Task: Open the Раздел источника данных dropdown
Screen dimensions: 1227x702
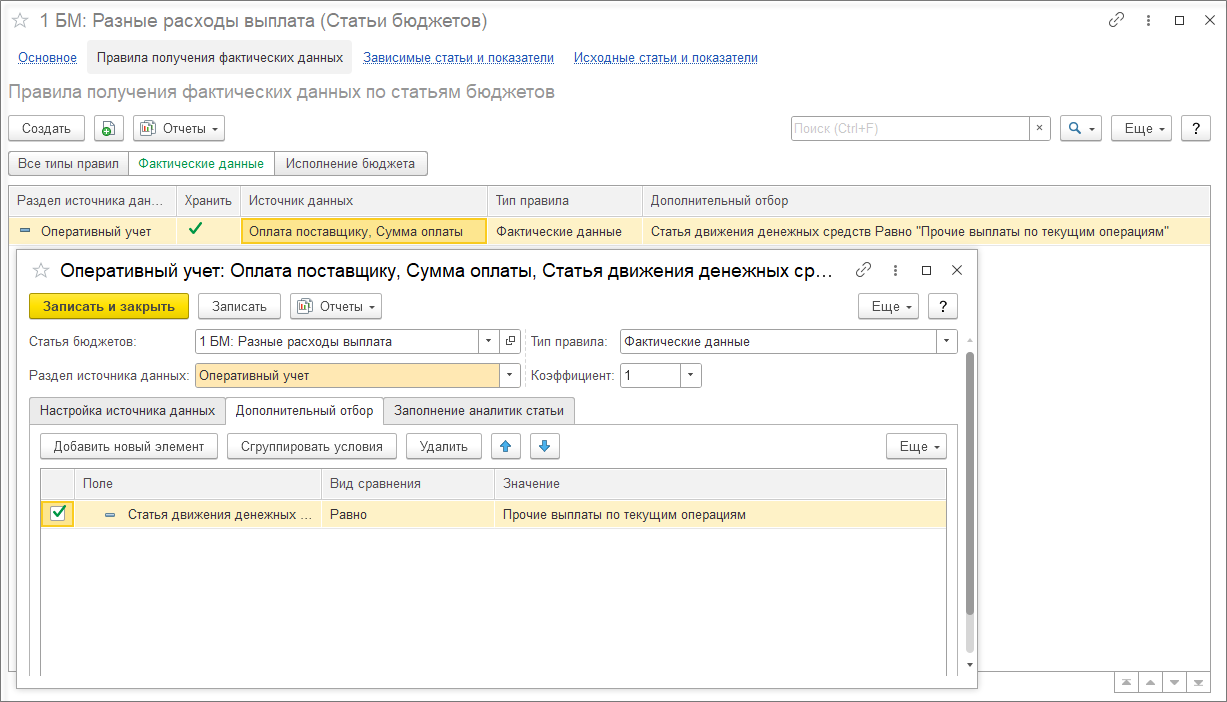Action: (511, 375)
